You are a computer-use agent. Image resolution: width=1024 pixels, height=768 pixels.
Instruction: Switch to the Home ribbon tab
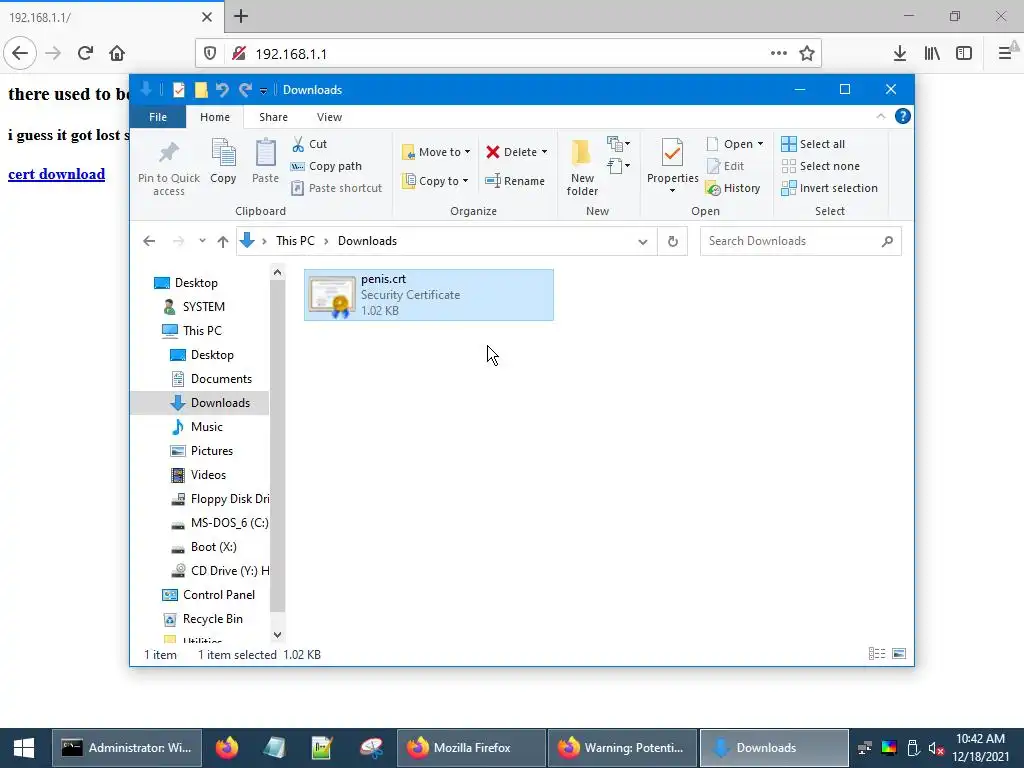coord(215,117)
